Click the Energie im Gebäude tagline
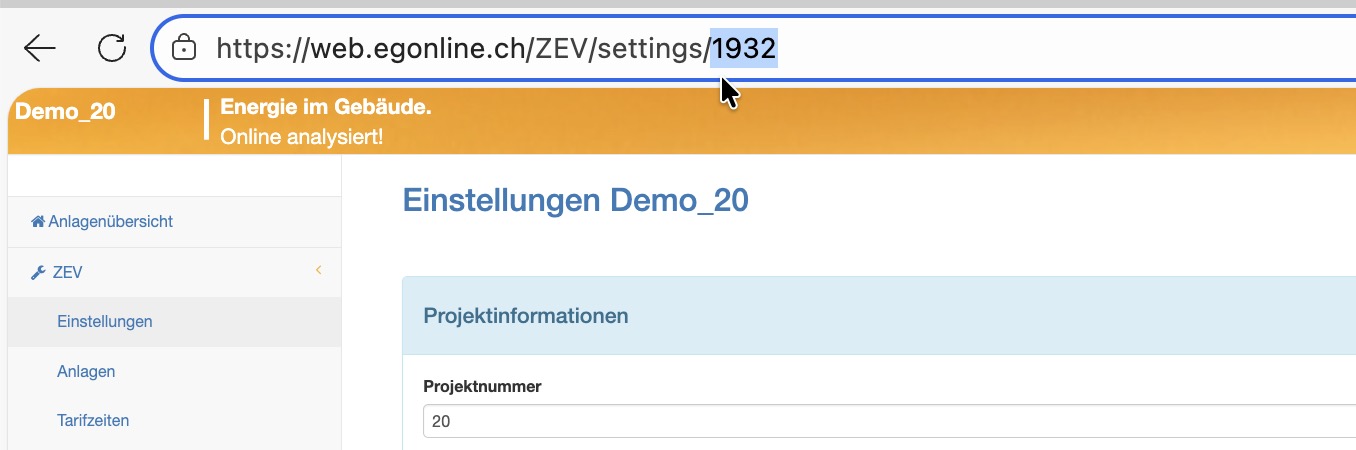 coord(326,107)
